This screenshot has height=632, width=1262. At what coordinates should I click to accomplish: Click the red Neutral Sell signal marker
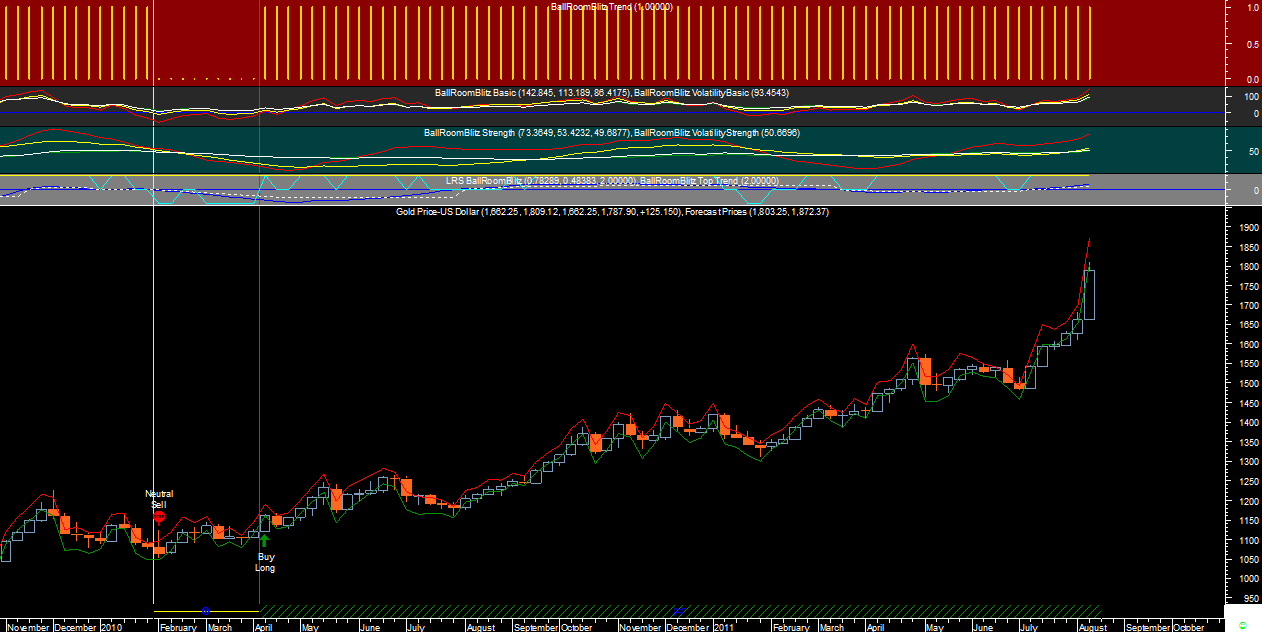click(x=159, y=517)
